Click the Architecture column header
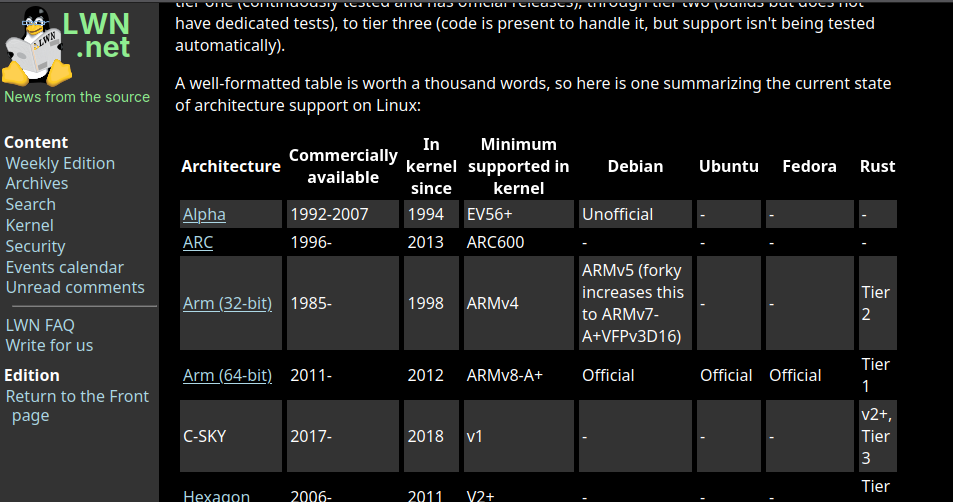The height and width of the screenshot is (502, 953). coord(231,166)
